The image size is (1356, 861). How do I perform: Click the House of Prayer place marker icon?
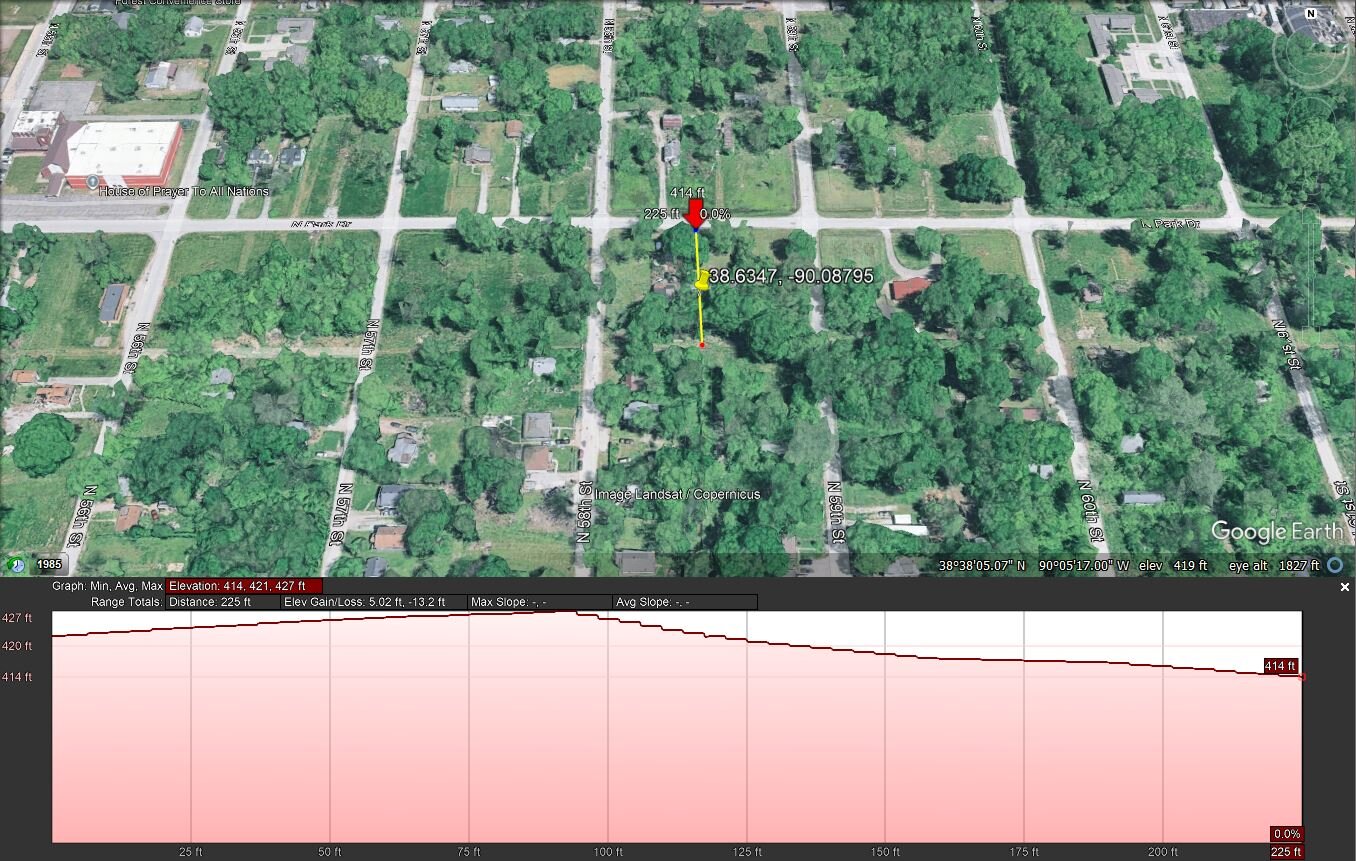[92, 182]
